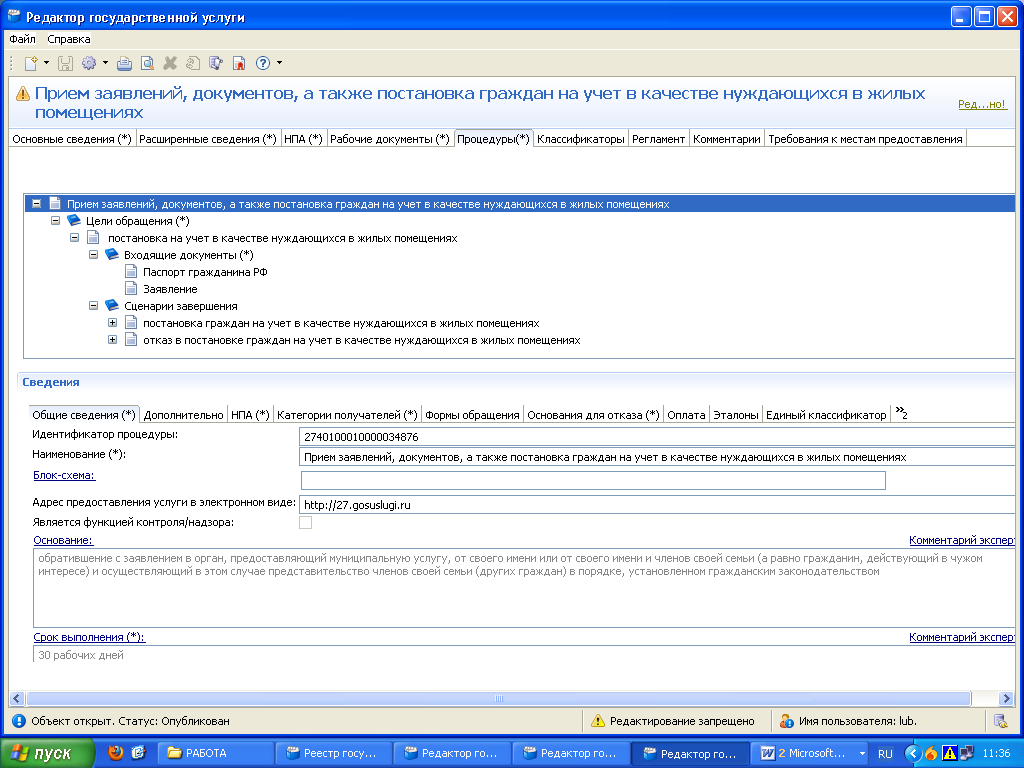Click the blue book icon beside 'Цели обращения'
This screenshot has width=1024, height=768.
coord(74,221)
